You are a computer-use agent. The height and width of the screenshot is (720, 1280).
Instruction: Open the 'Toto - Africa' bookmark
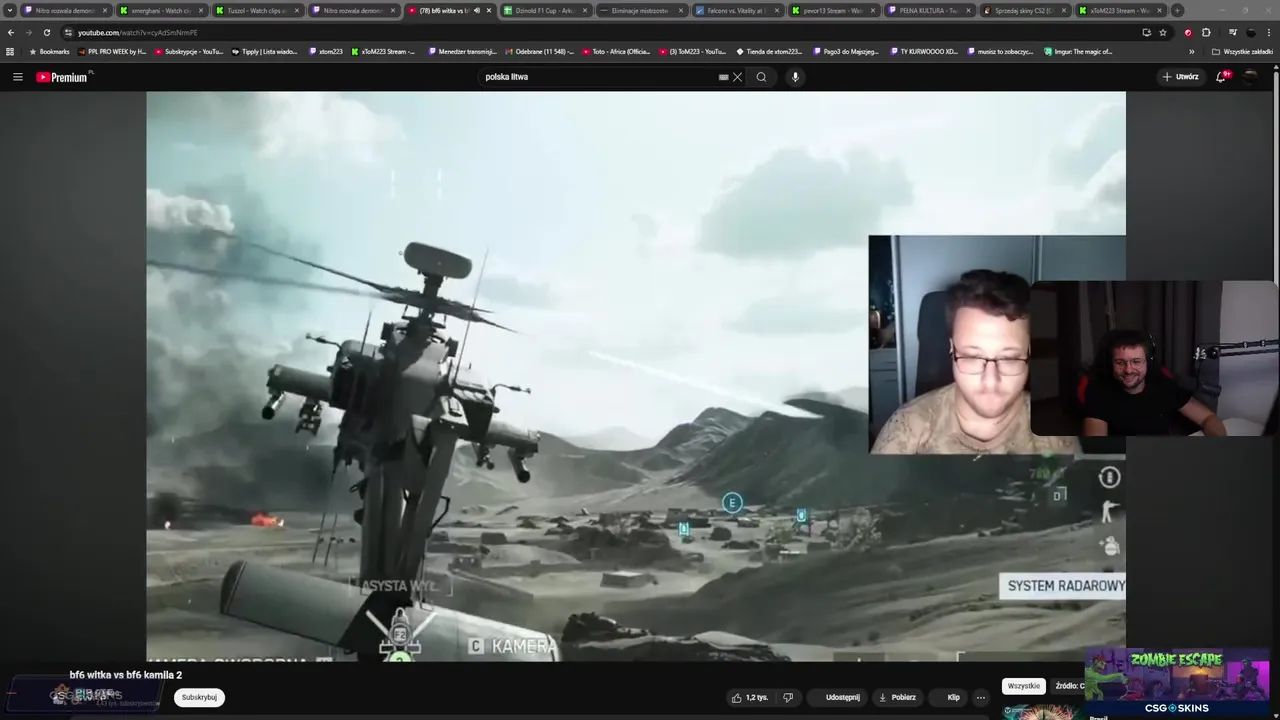point(616,51)
